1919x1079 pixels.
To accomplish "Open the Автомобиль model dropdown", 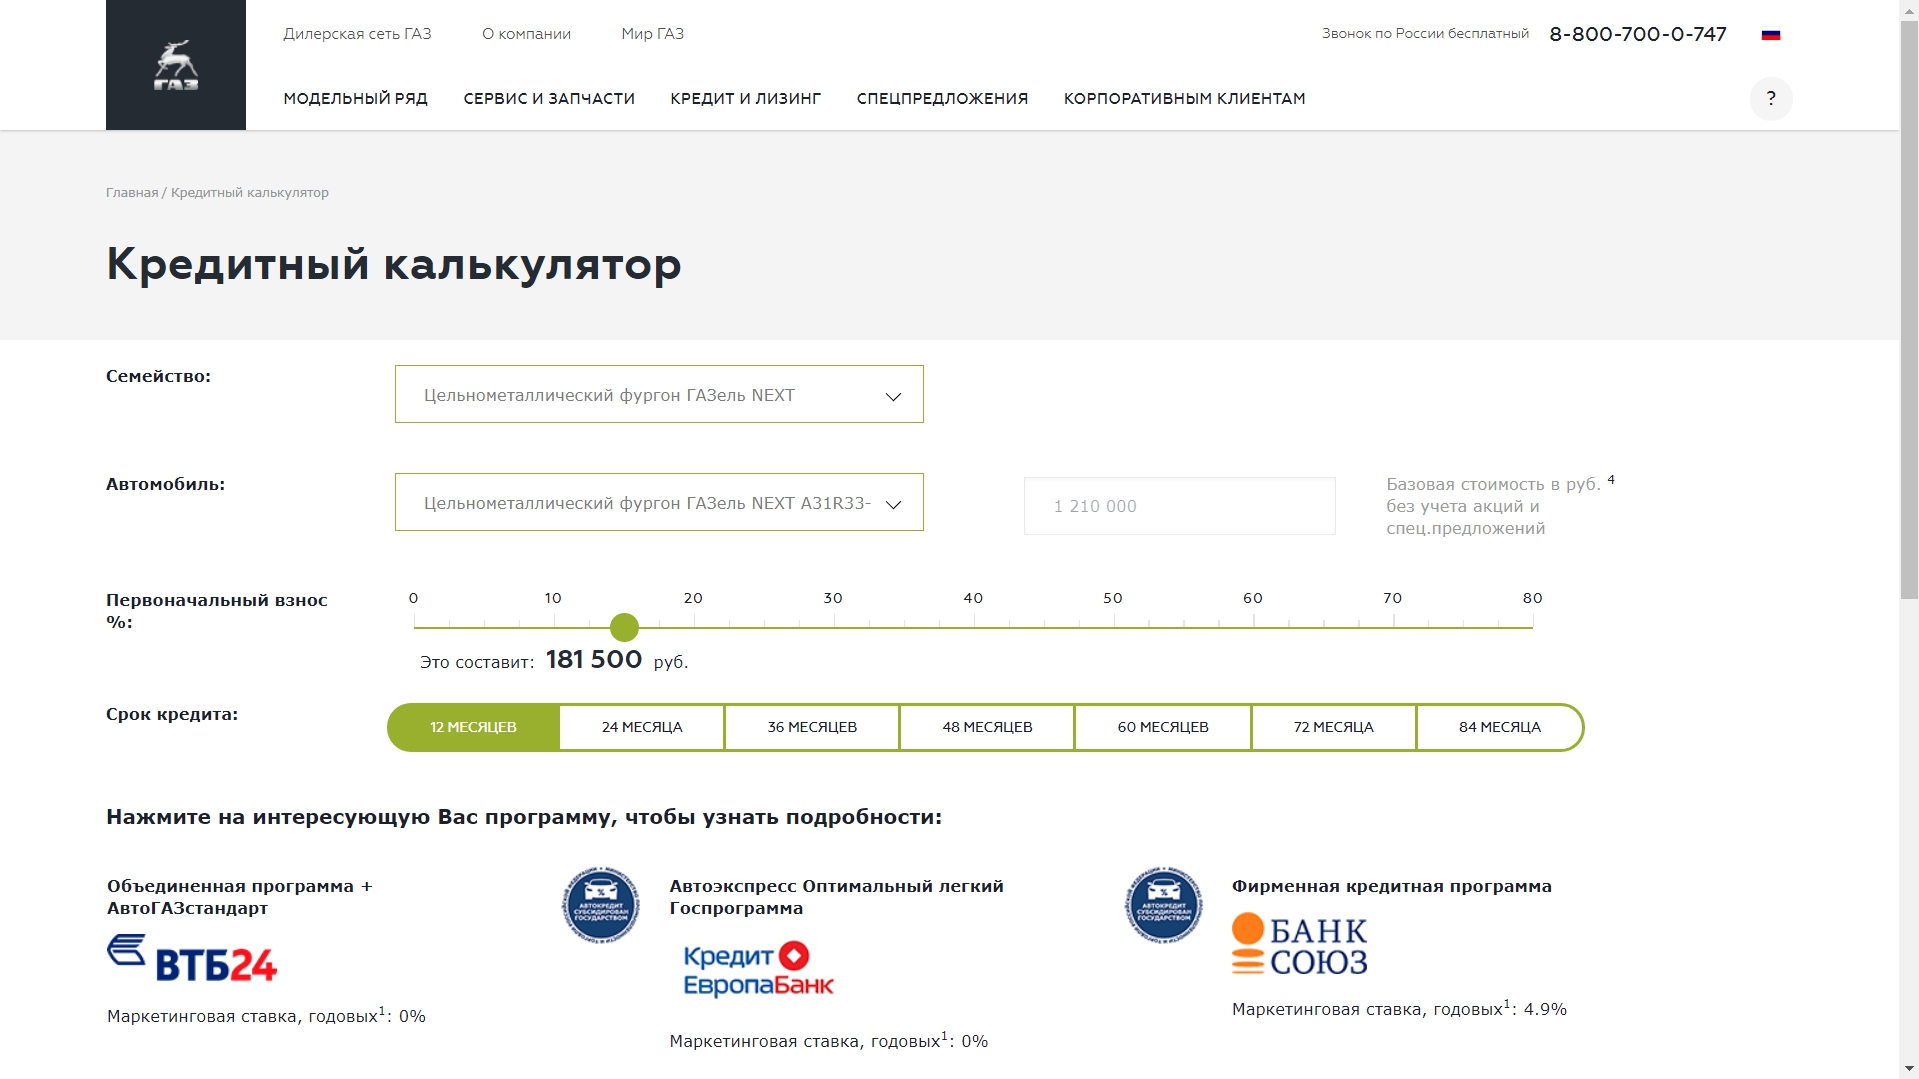I will 659,502.
